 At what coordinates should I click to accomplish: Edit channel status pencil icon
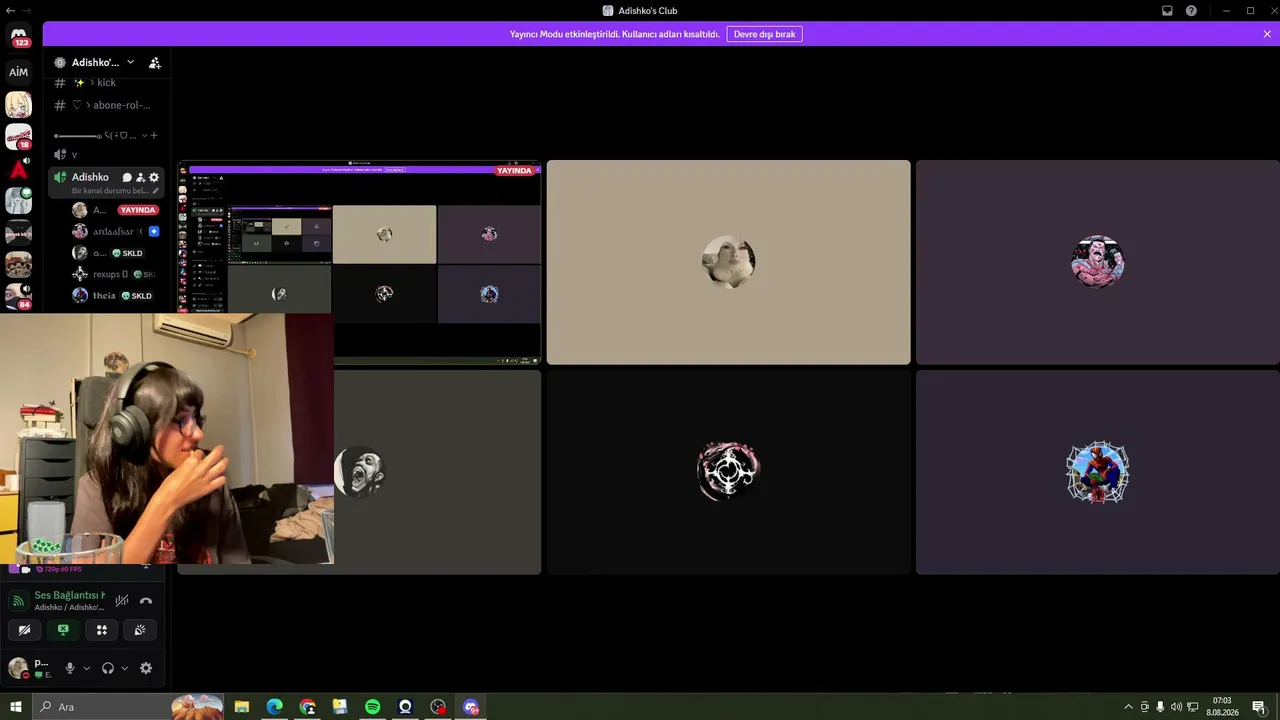point(155,190)
